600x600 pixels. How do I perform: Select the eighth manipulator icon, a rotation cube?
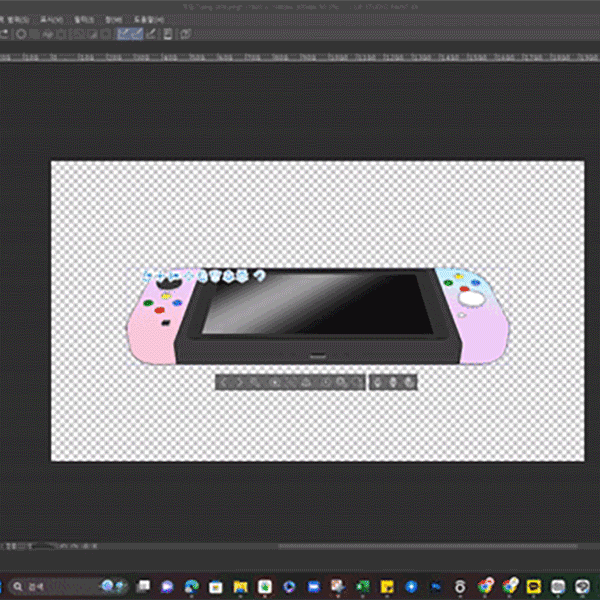coord(241,276)
